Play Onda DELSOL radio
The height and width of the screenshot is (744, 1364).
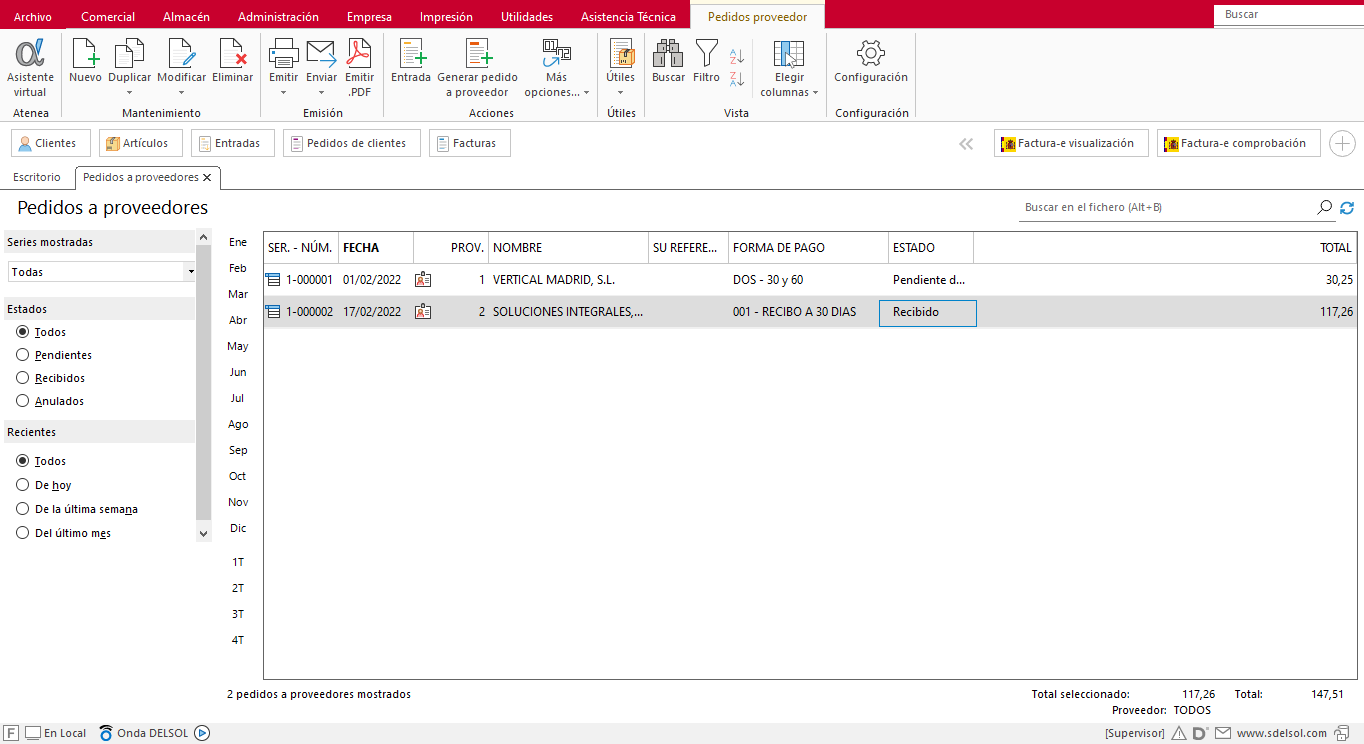tap(202, 733)
